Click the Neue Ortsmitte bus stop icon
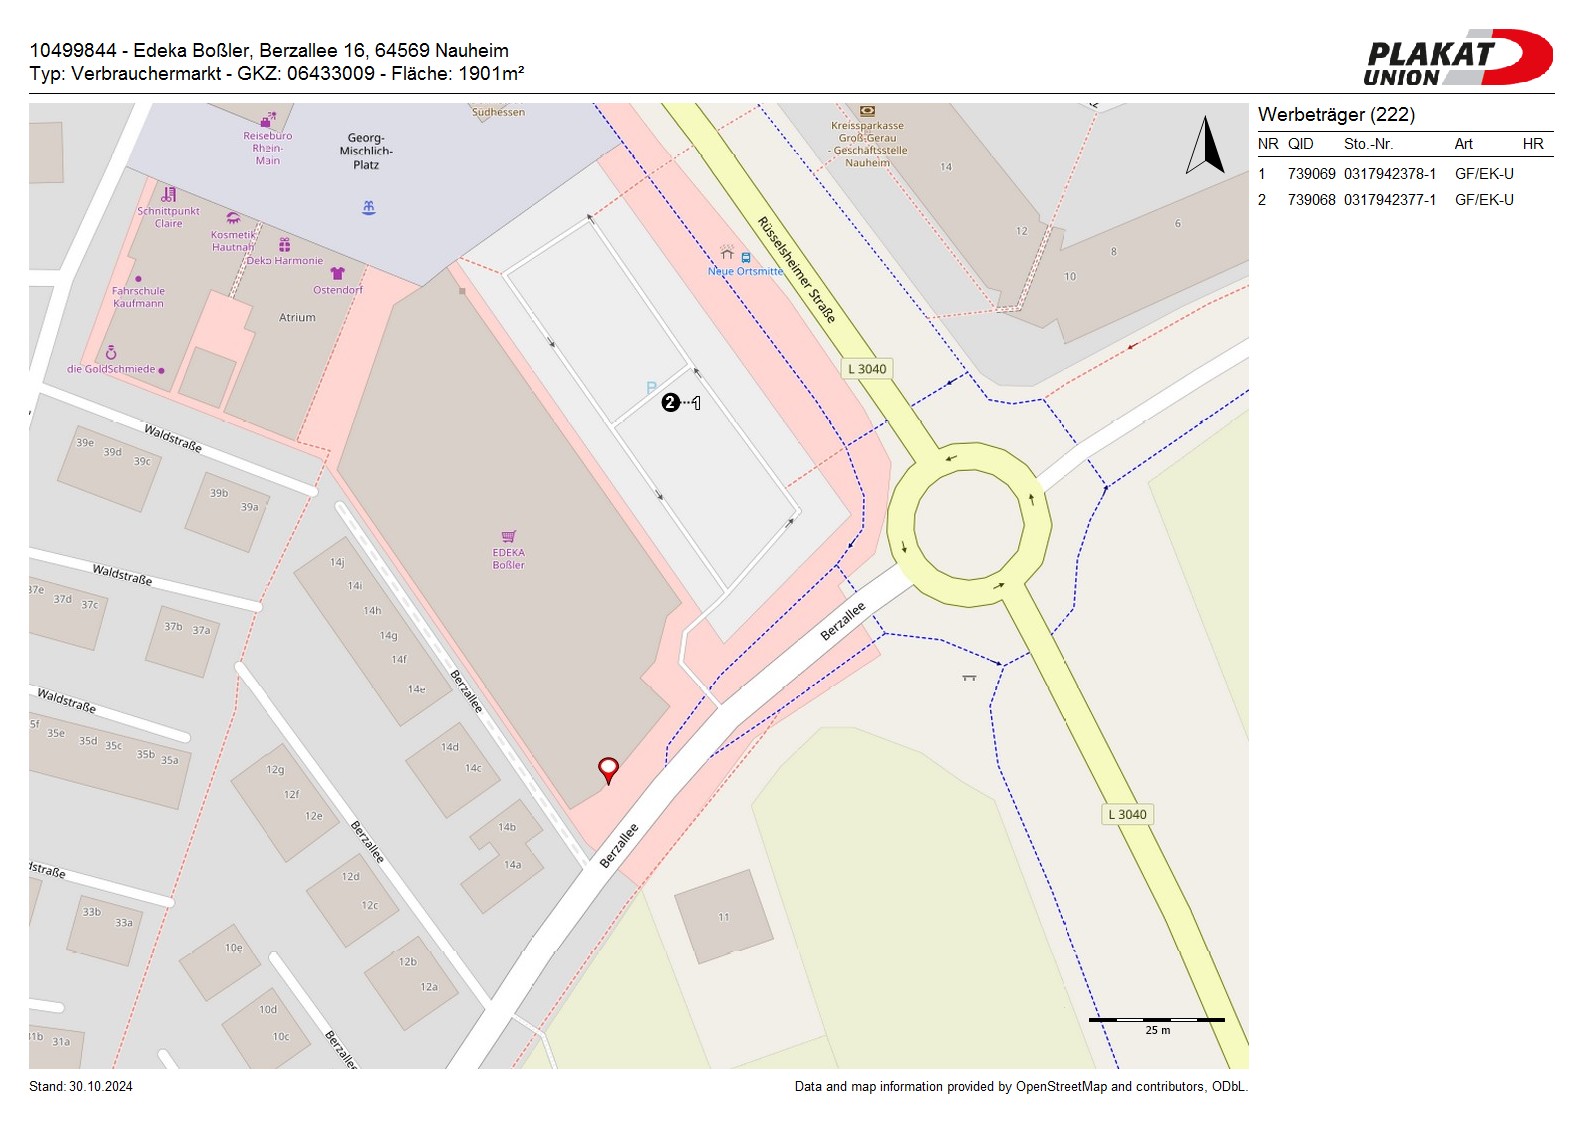1587x1123 pixels. [x=745, y=257]
